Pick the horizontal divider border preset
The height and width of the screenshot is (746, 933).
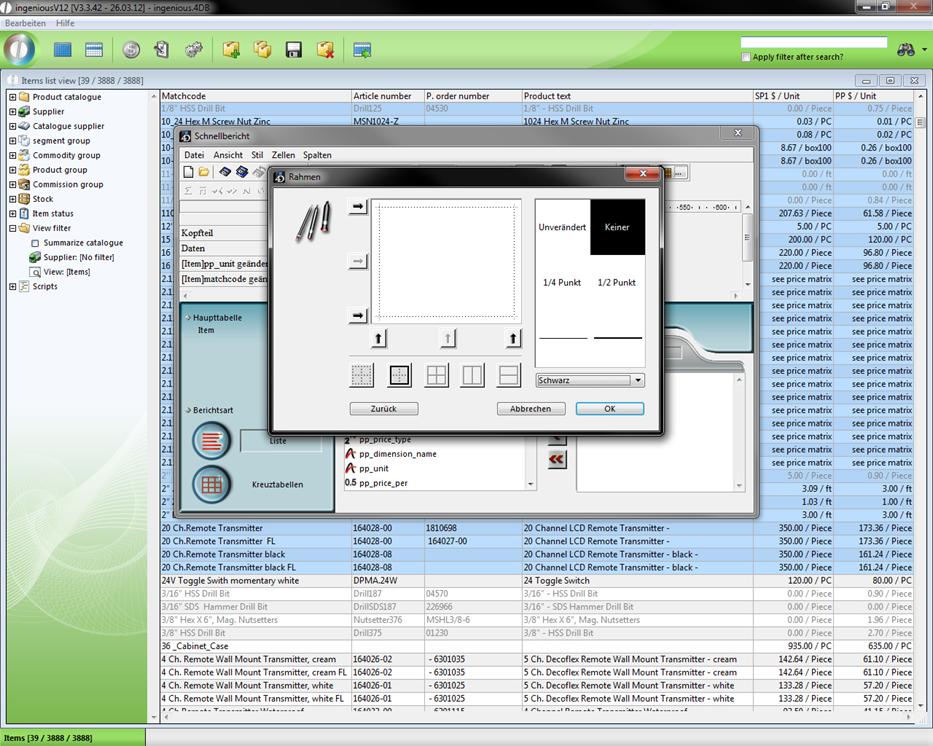(x=508, y=375)
